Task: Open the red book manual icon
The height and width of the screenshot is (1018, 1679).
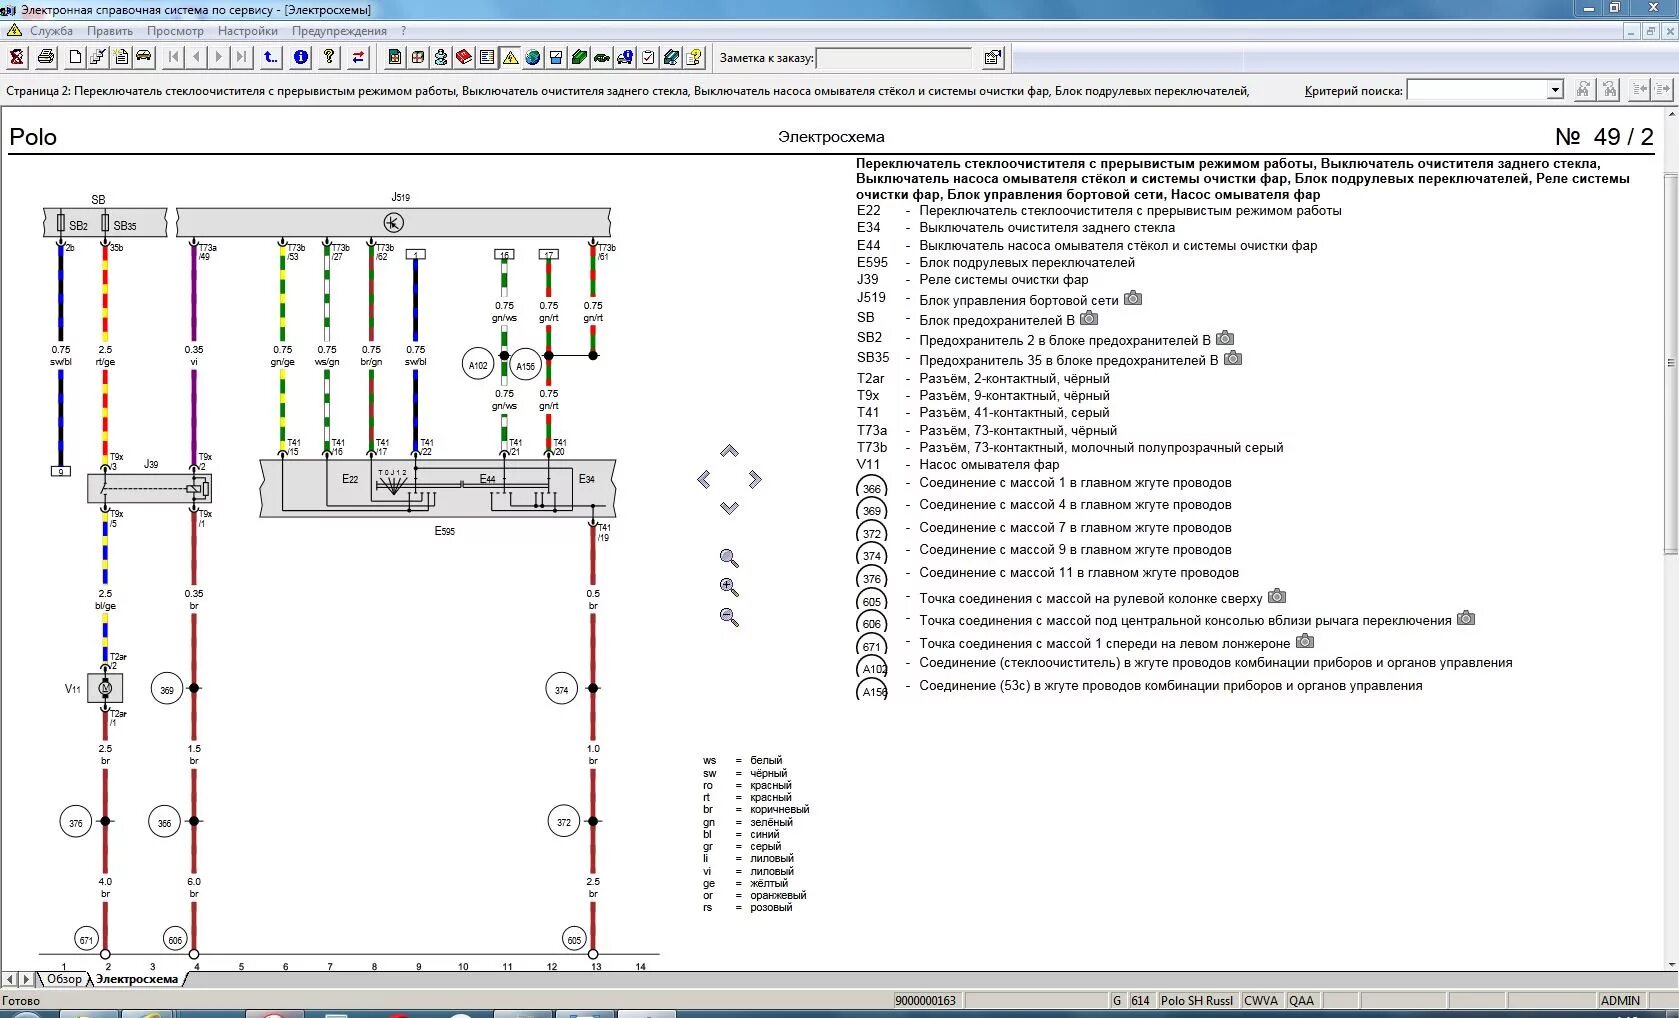Action: coord(464,57)
